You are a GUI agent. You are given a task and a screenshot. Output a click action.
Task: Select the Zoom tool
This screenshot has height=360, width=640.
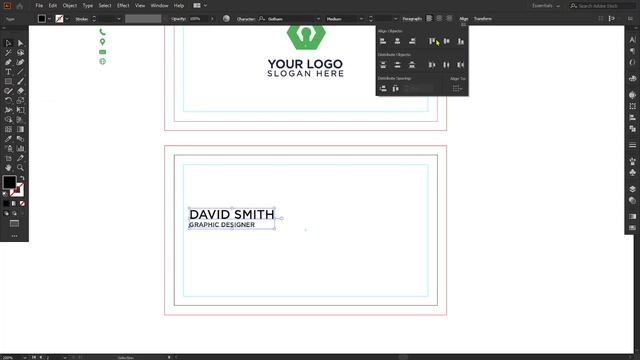[20, 168]
